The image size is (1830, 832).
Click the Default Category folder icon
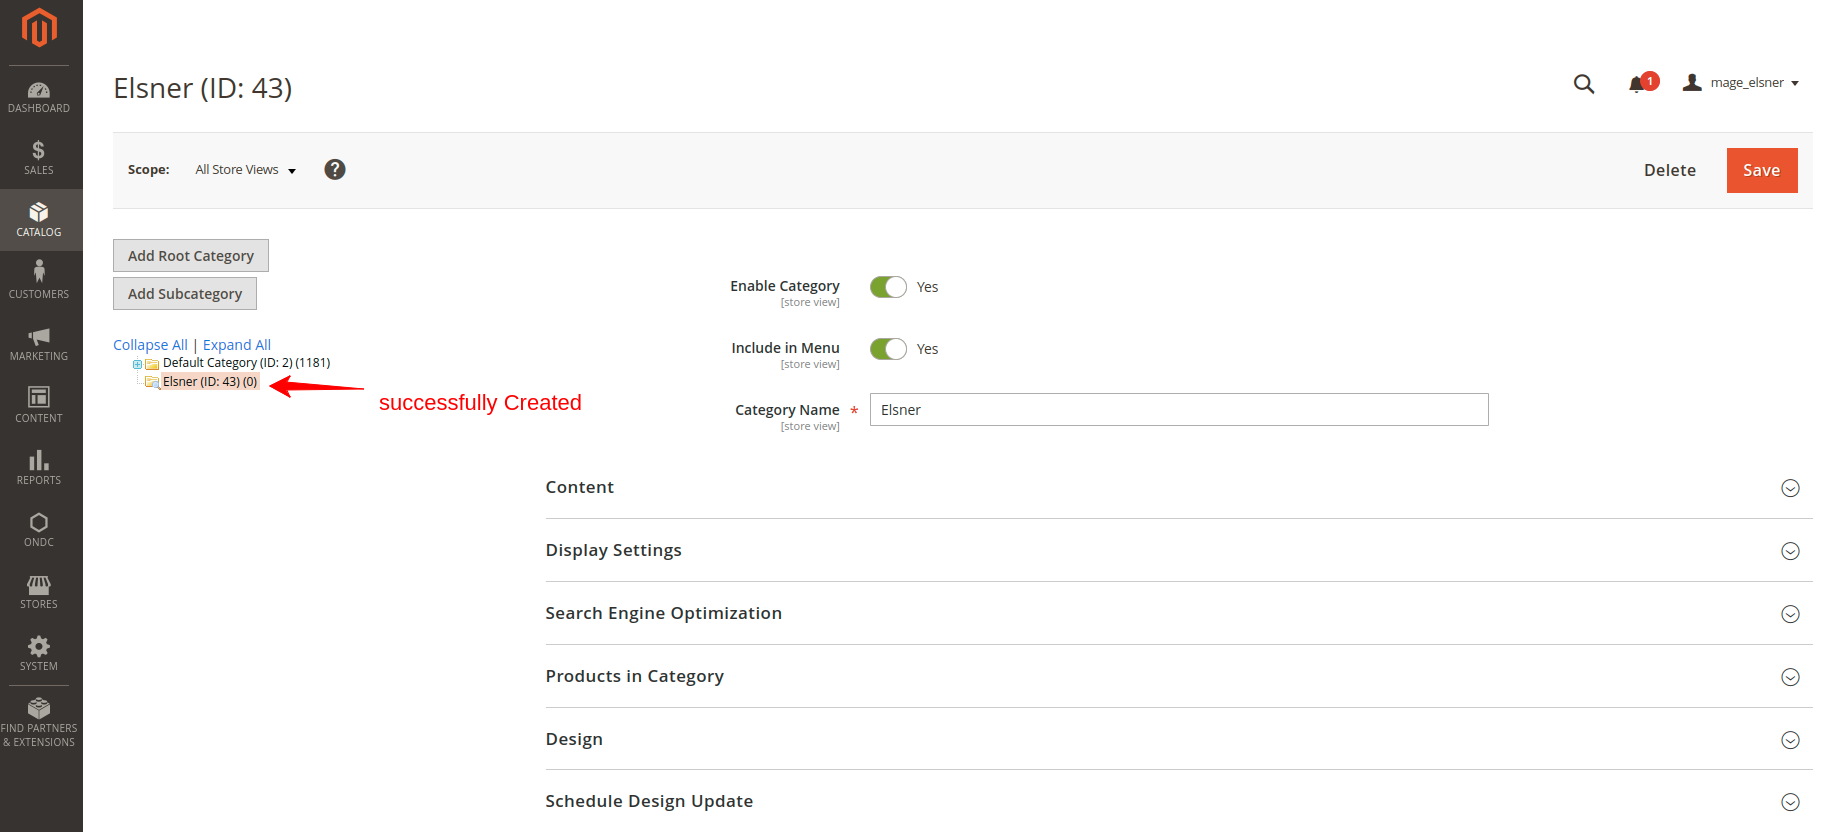(x=153, y=364)
